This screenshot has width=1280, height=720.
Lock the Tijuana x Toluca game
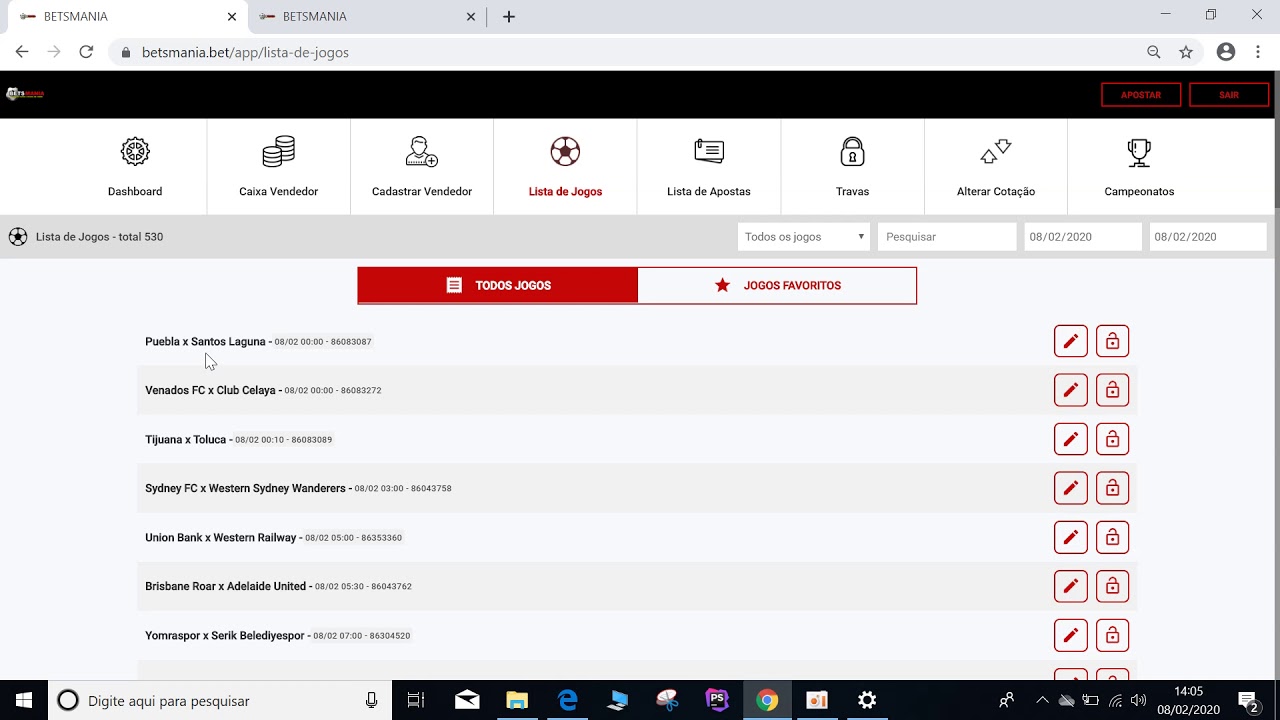[1112, 439]
